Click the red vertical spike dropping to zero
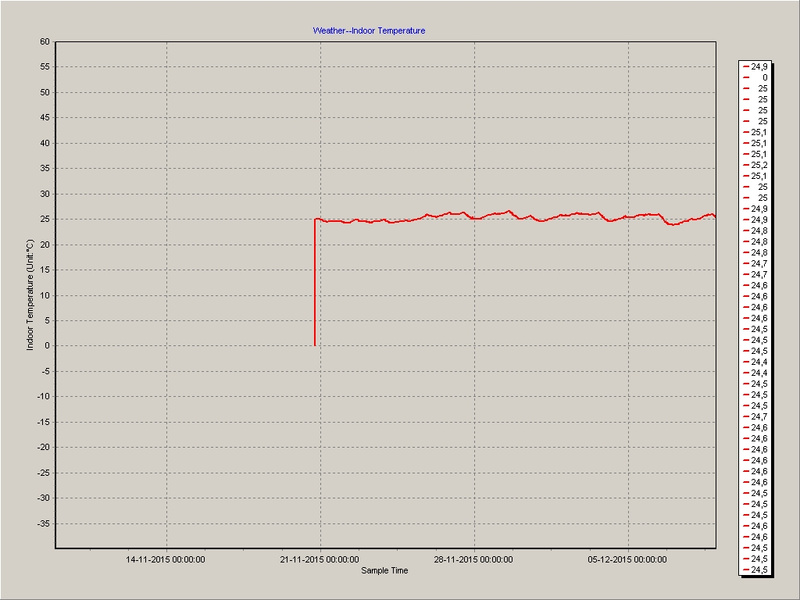The image size is (800, 600). (315, 283)
